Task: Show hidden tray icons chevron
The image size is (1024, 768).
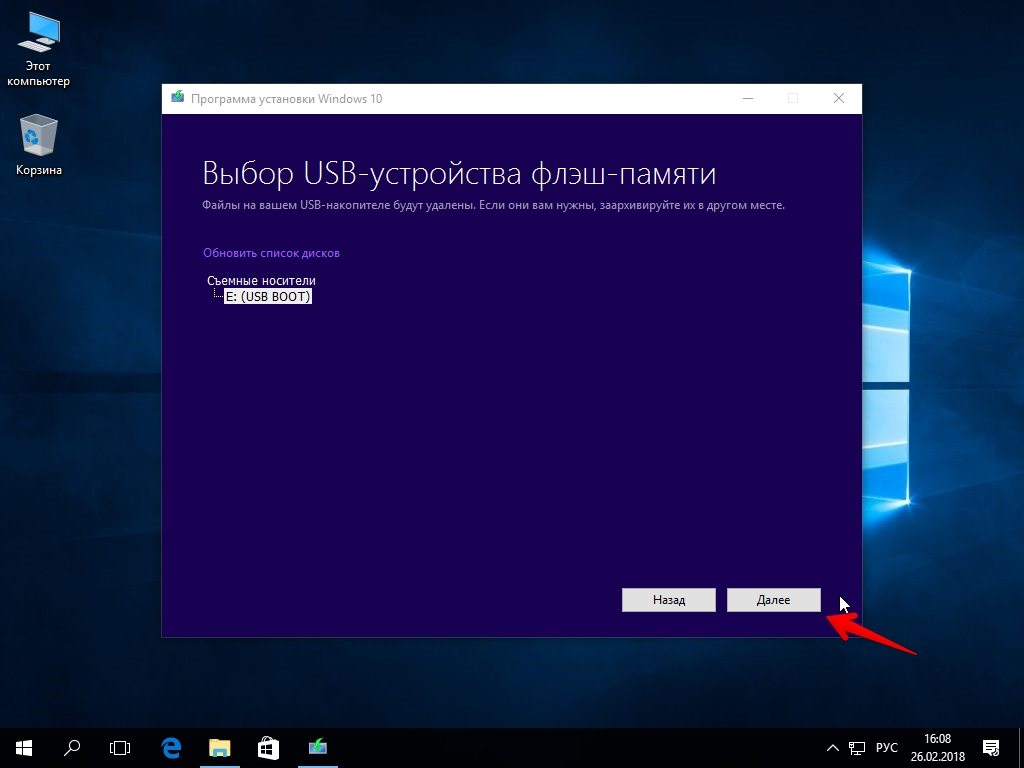Action: (833, 748)
